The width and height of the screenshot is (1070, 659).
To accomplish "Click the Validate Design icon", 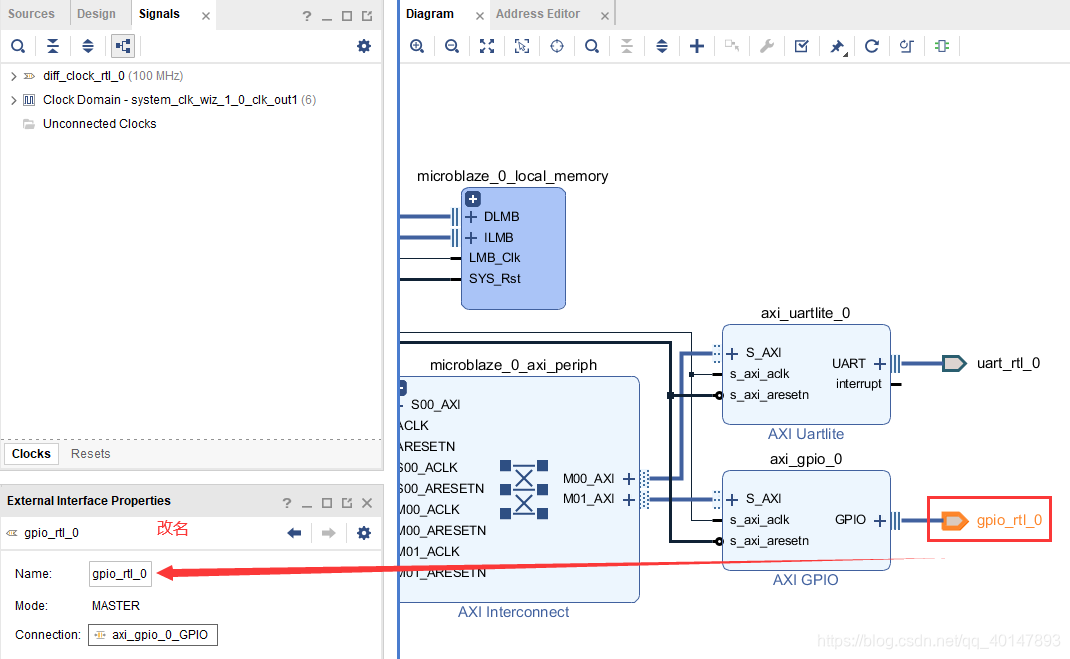I will (802, 46).
